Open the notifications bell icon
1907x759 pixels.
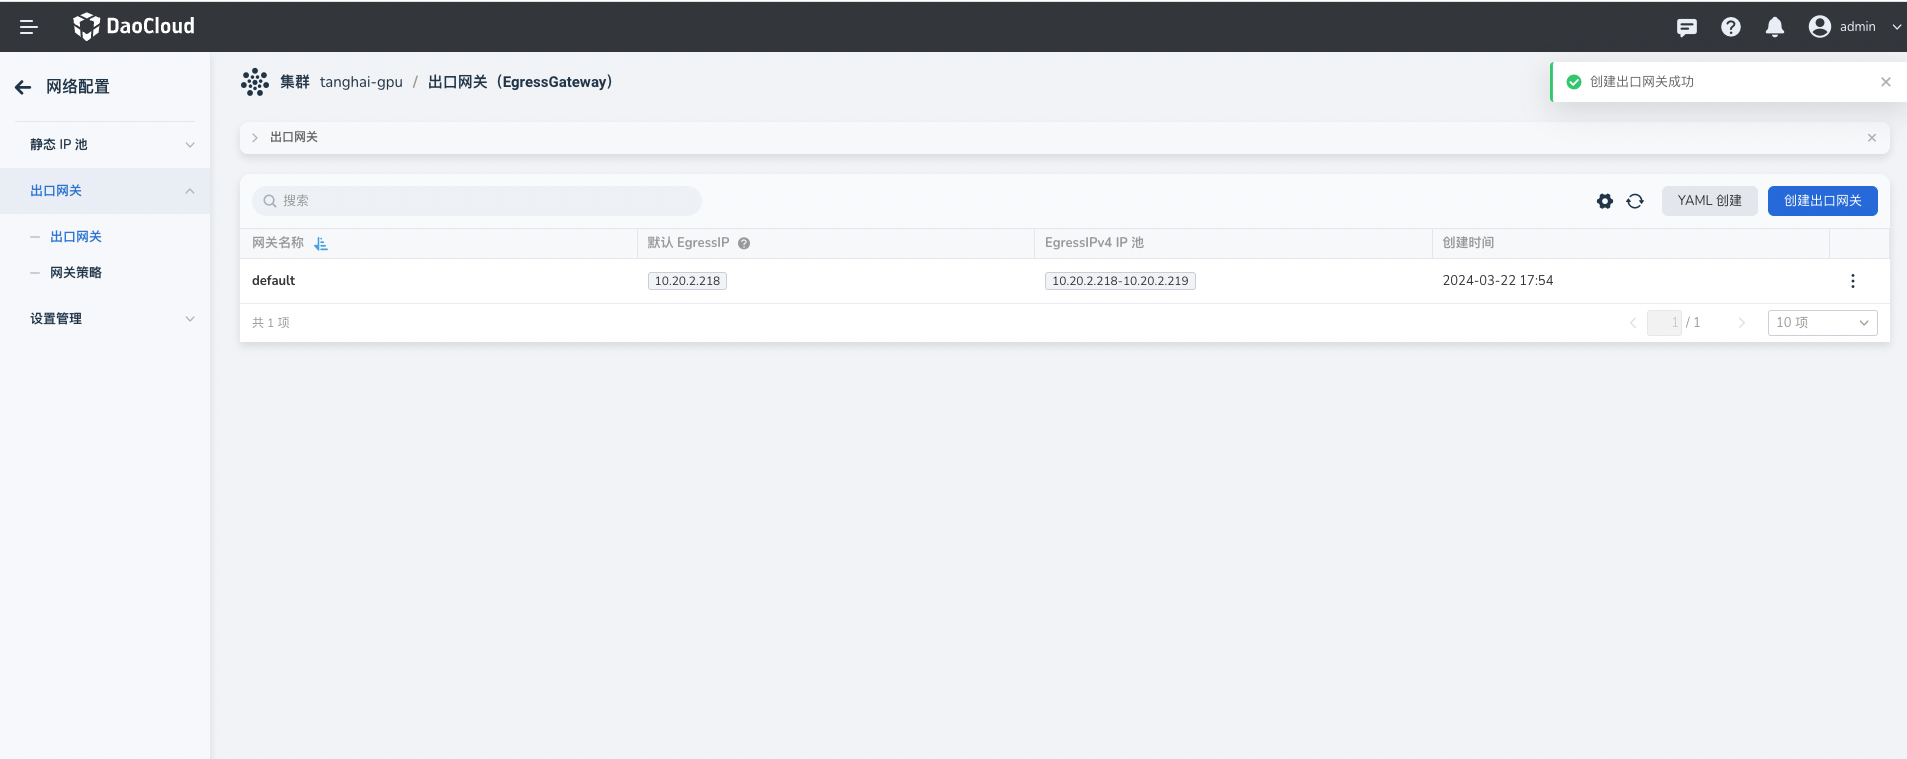(x=1774, y=27)
